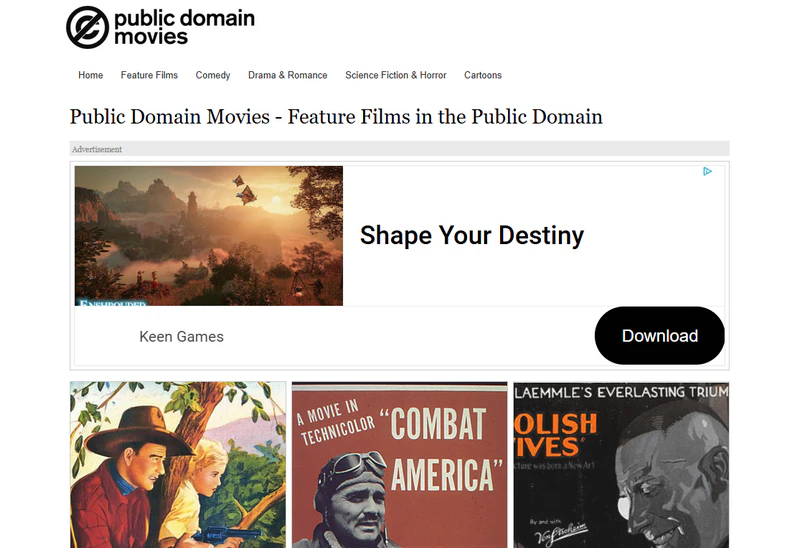Click the Advertisement label text
Screen dimensions: 800x548
coord(97,150)
